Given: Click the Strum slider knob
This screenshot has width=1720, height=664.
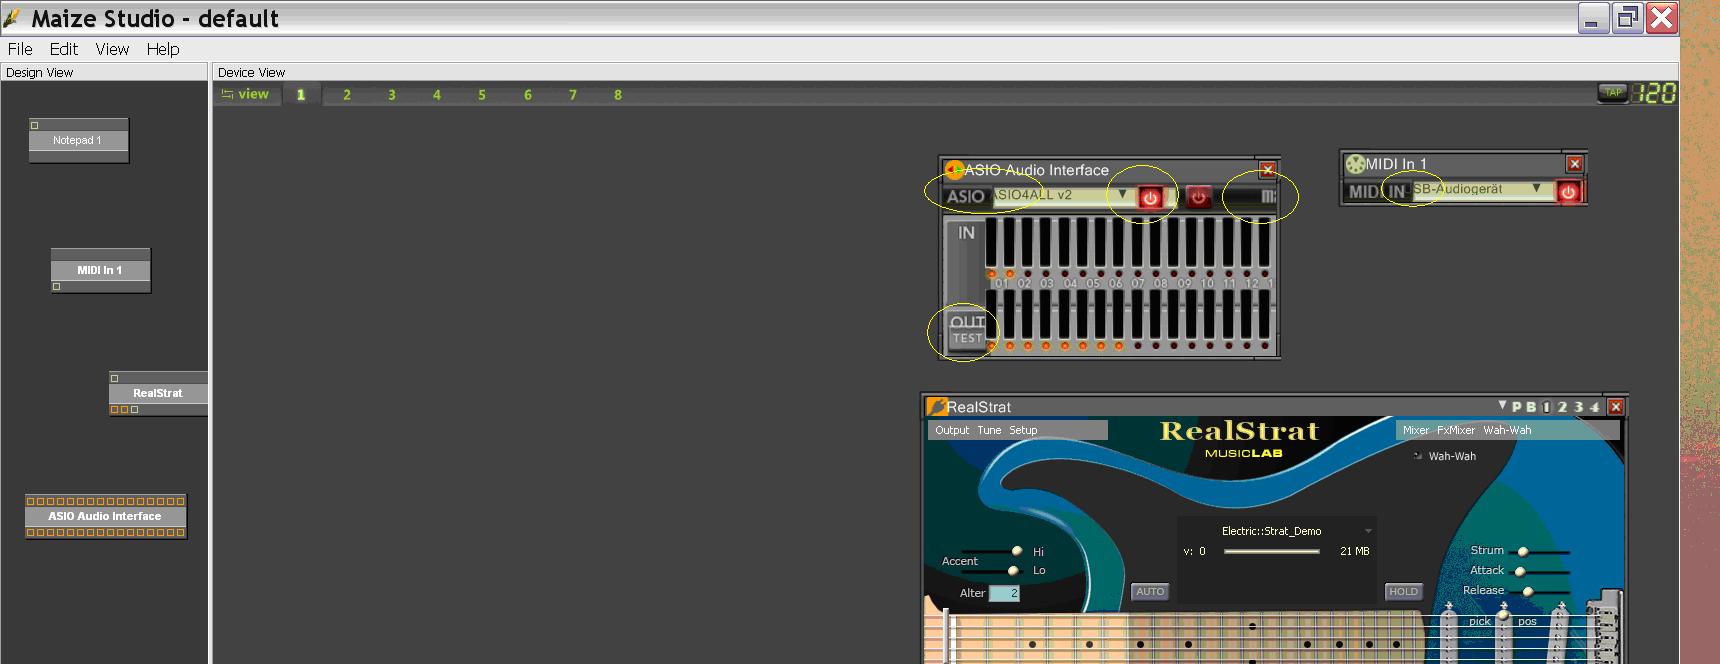Looking at the screenshot, I should [x=1523, y=551].
